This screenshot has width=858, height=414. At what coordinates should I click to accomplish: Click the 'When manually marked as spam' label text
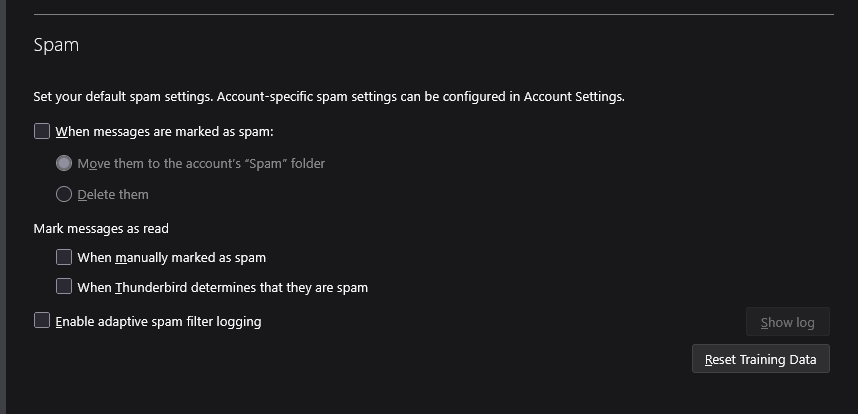click(x=171, y=257)
